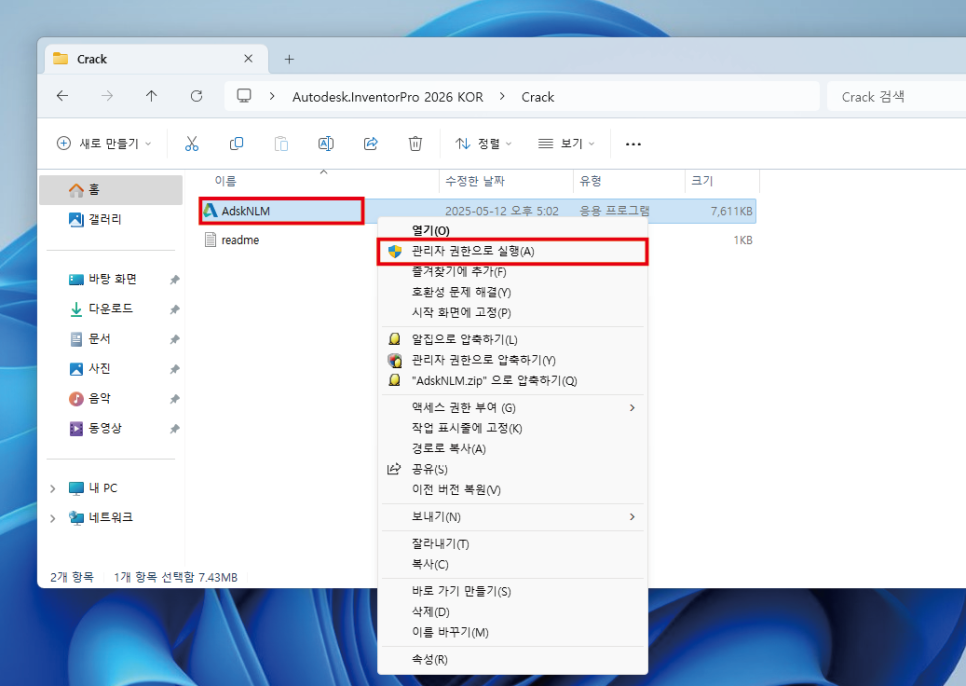Close the Crack tab

click(x=248, y=59)
